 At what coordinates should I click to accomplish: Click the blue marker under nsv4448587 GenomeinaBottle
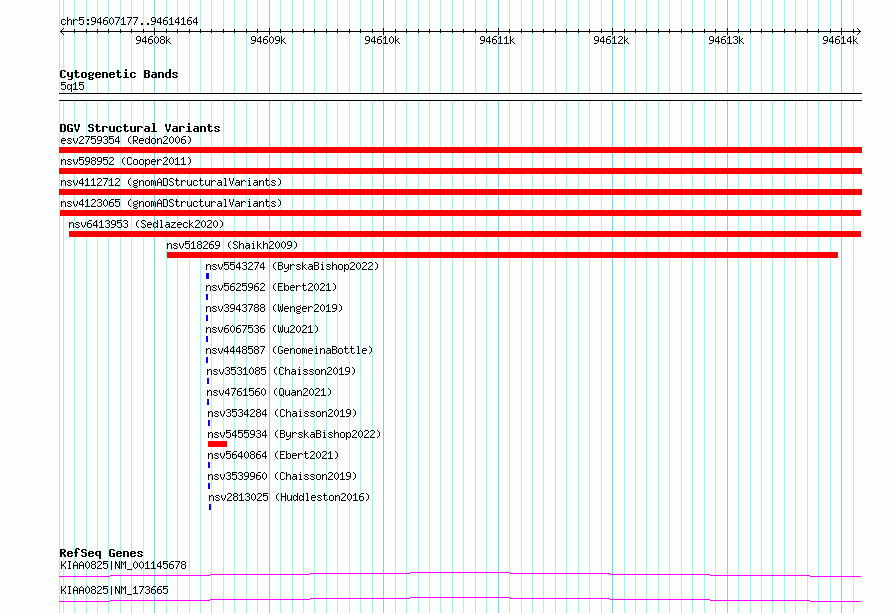[207, 360]
